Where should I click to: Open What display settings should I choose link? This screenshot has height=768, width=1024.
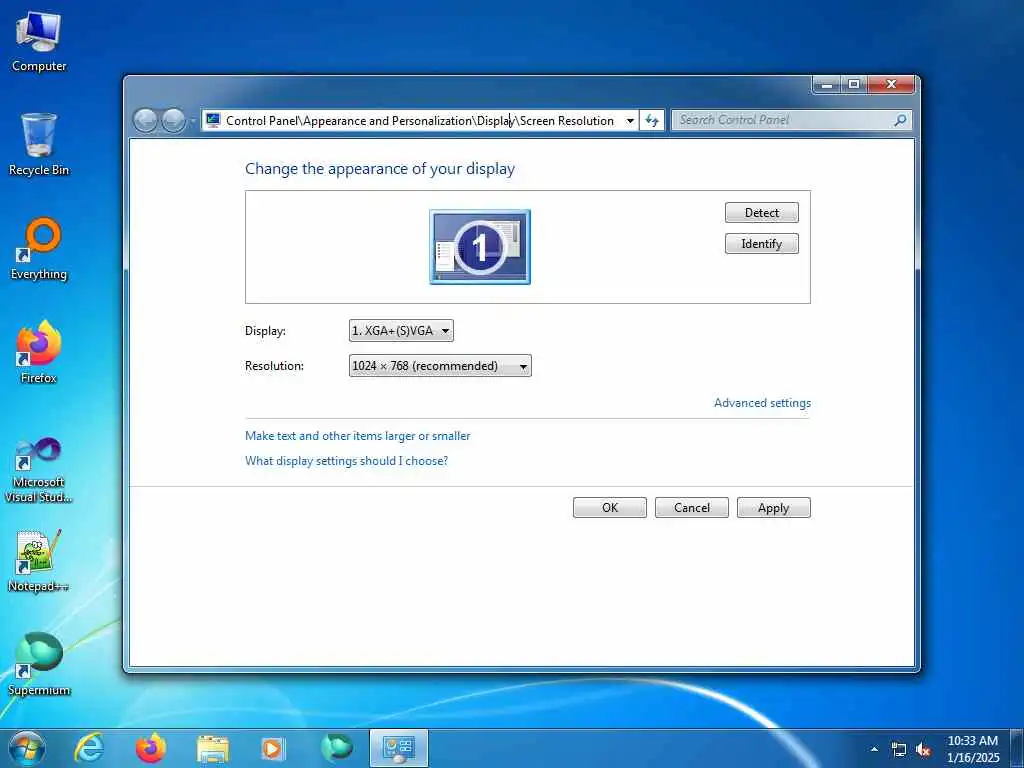pos(346,460)
